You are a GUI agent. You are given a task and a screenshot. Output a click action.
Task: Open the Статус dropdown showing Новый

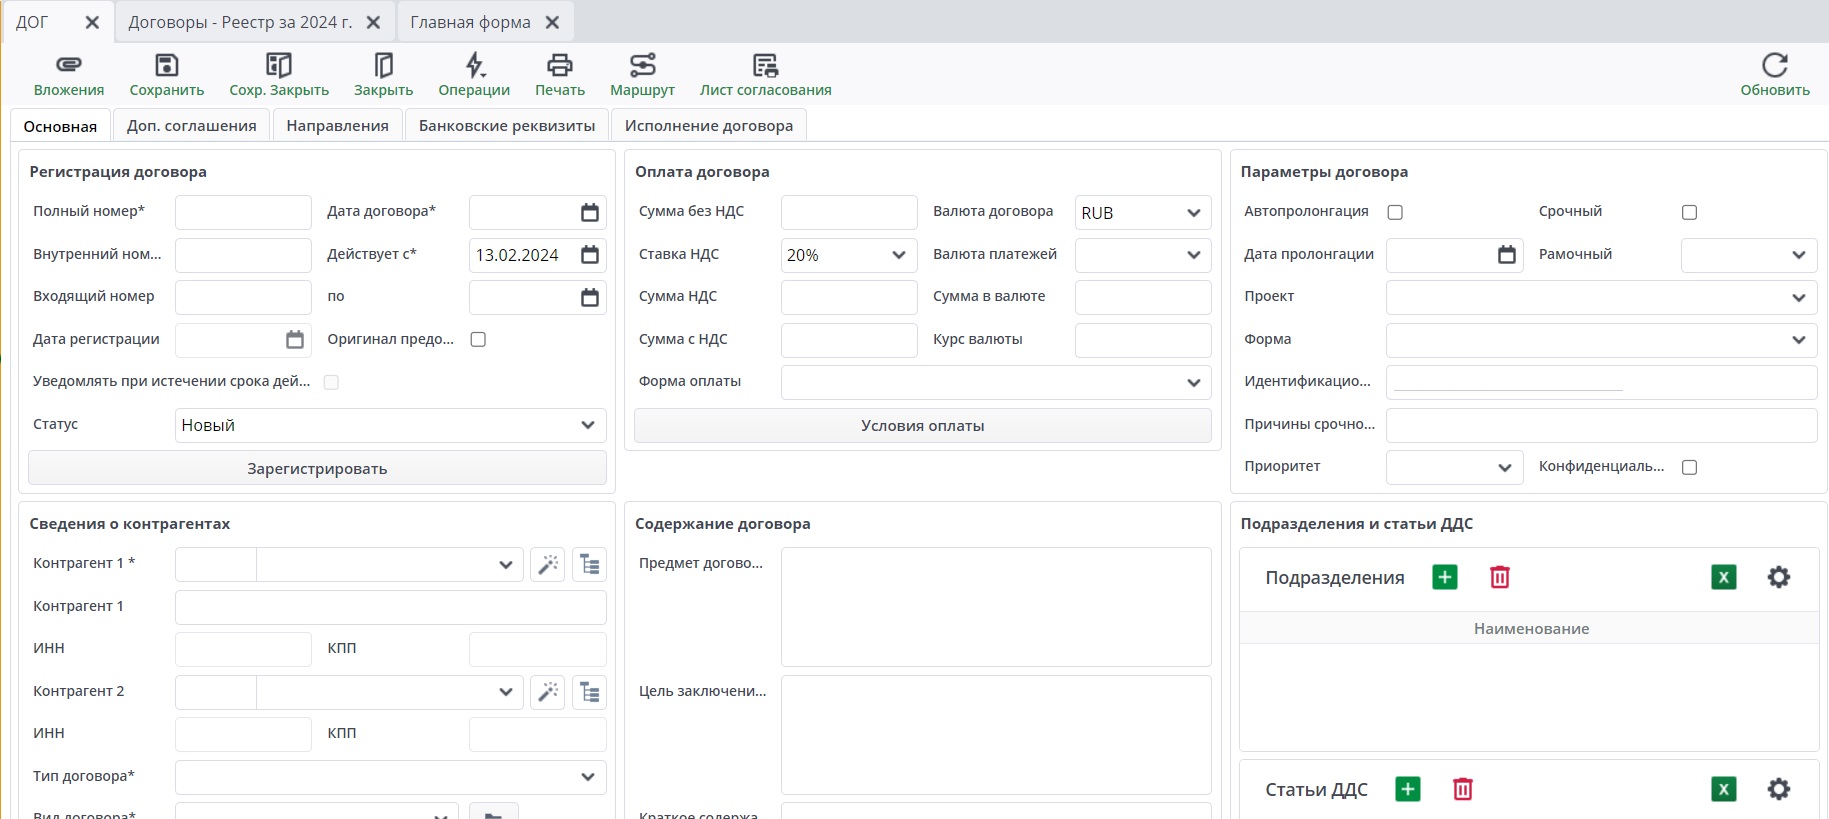click(x=587, y=425)
